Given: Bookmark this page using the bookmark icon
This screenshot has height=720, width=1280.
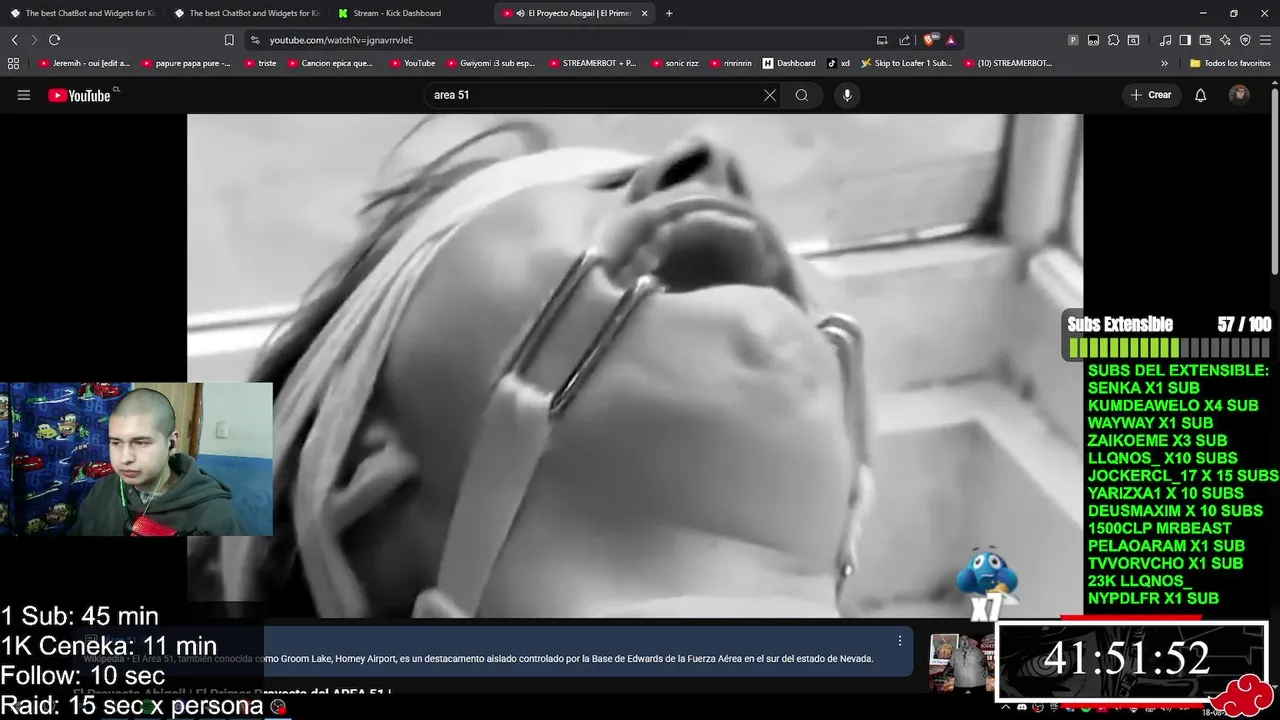Looking at the screenshot, I should (229, 40).
